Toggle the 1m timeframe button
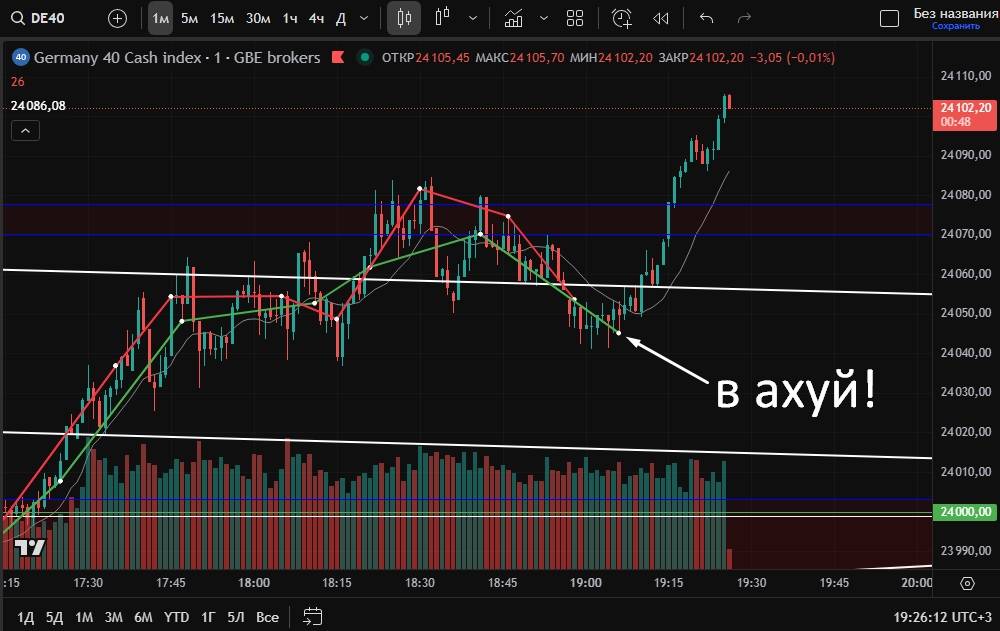The image size is (1000, 631). pos(160,18)
